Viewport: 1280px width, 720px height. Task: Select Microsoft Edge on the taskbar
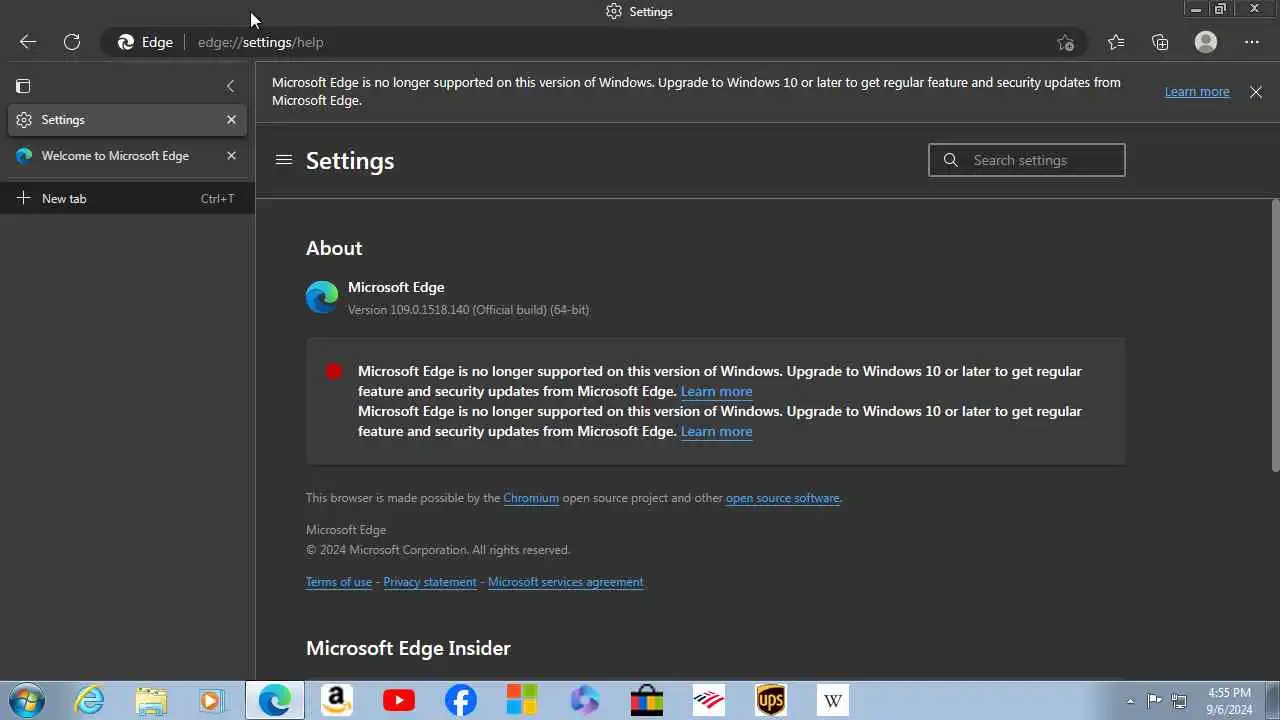pos(275,700)
